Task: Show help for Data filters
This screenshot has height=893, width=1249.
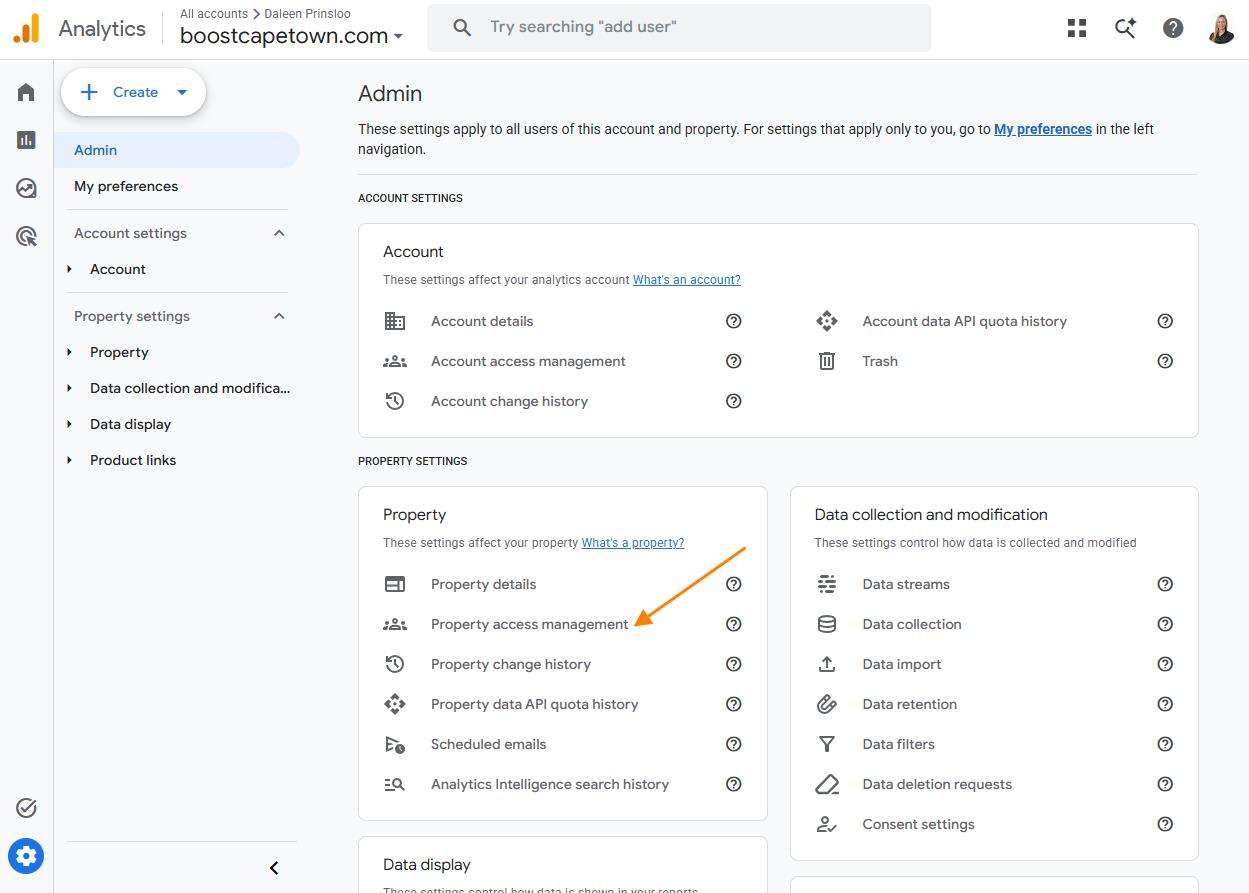Action: [1165, 744]
